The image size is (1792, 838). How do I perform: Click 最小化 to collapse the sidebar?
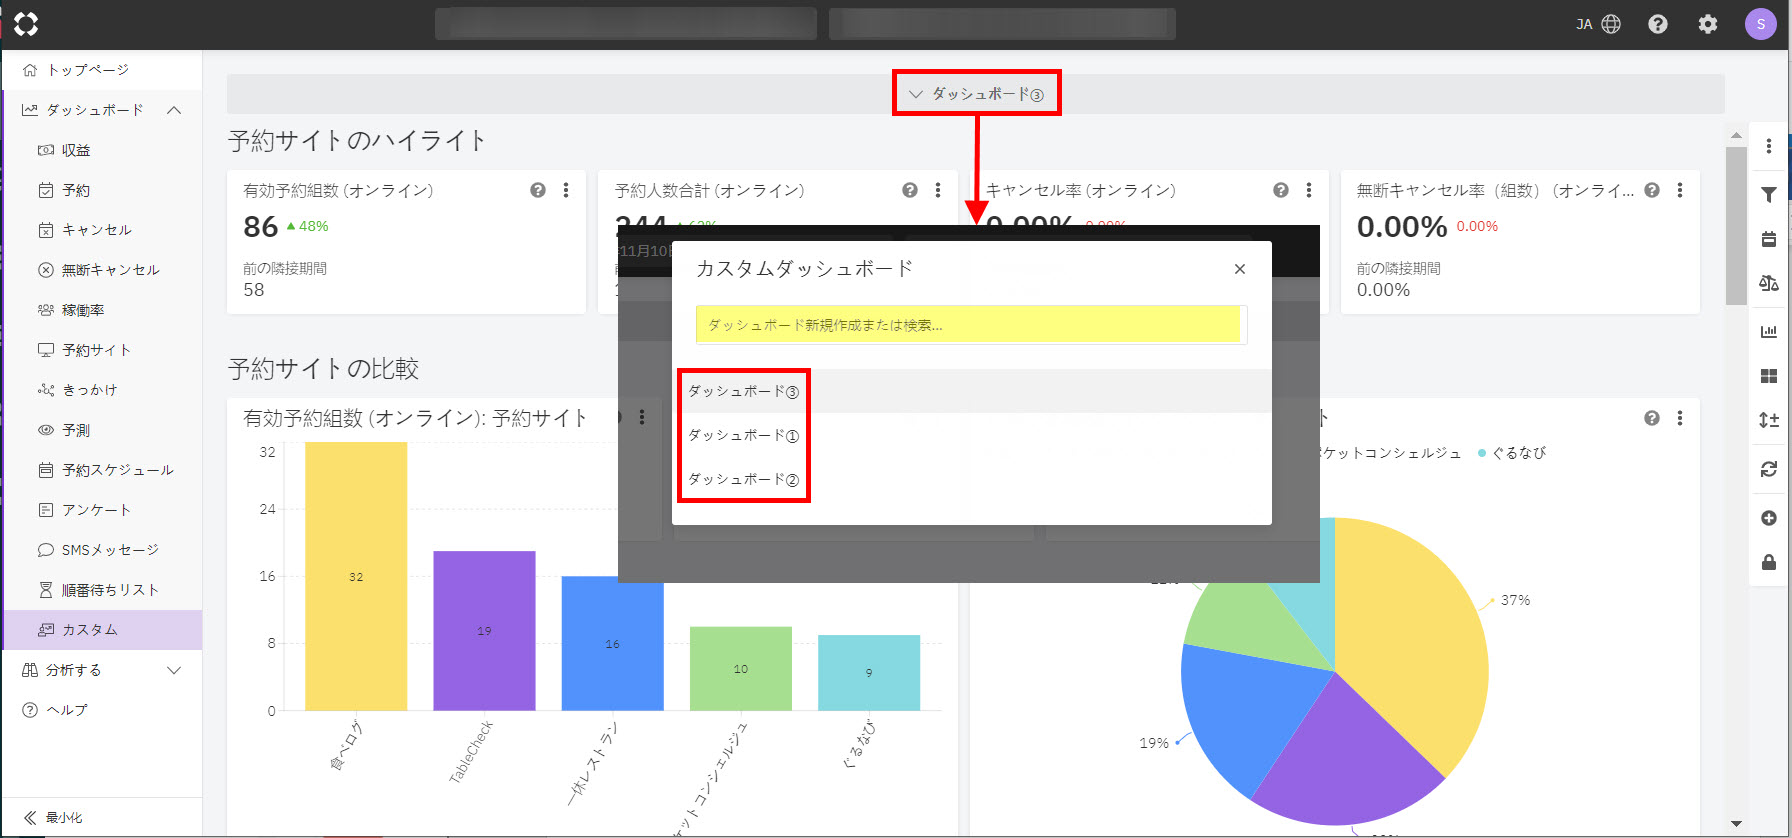point(102,817)
